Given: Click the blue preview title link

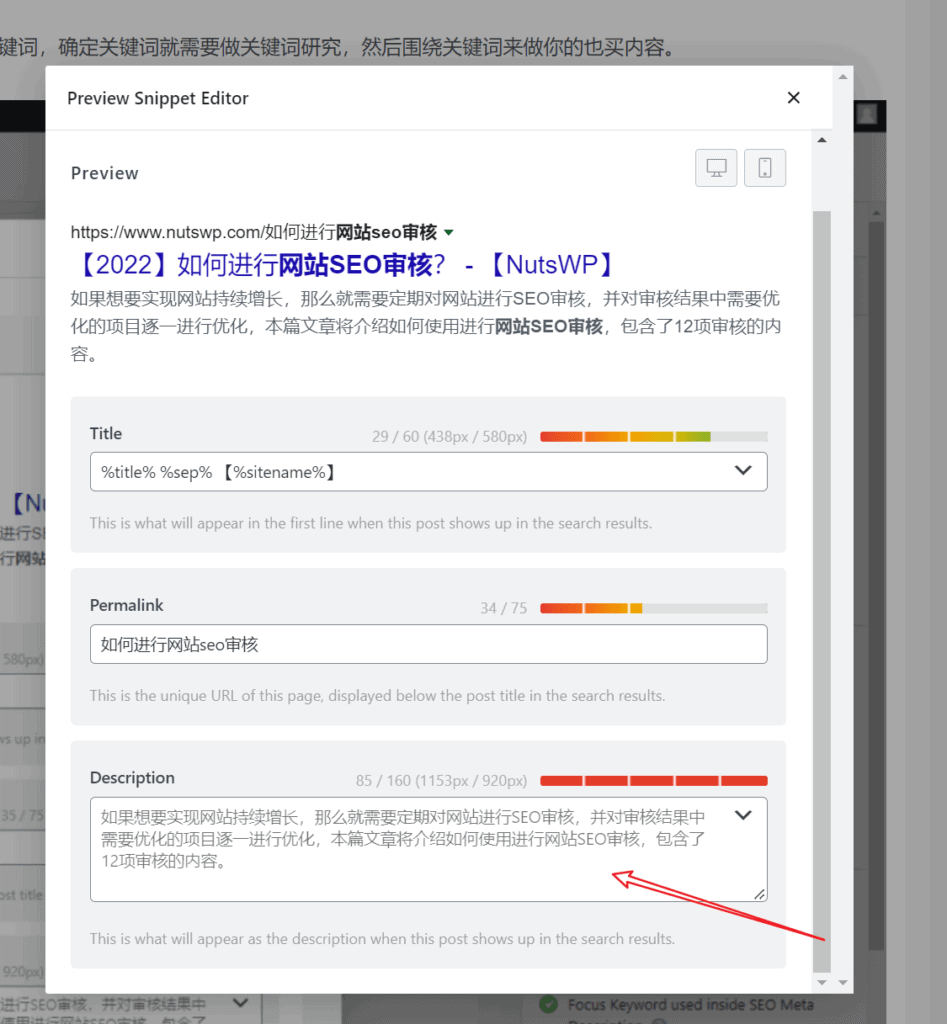Looking at the screenshot, I should (345, 265).
